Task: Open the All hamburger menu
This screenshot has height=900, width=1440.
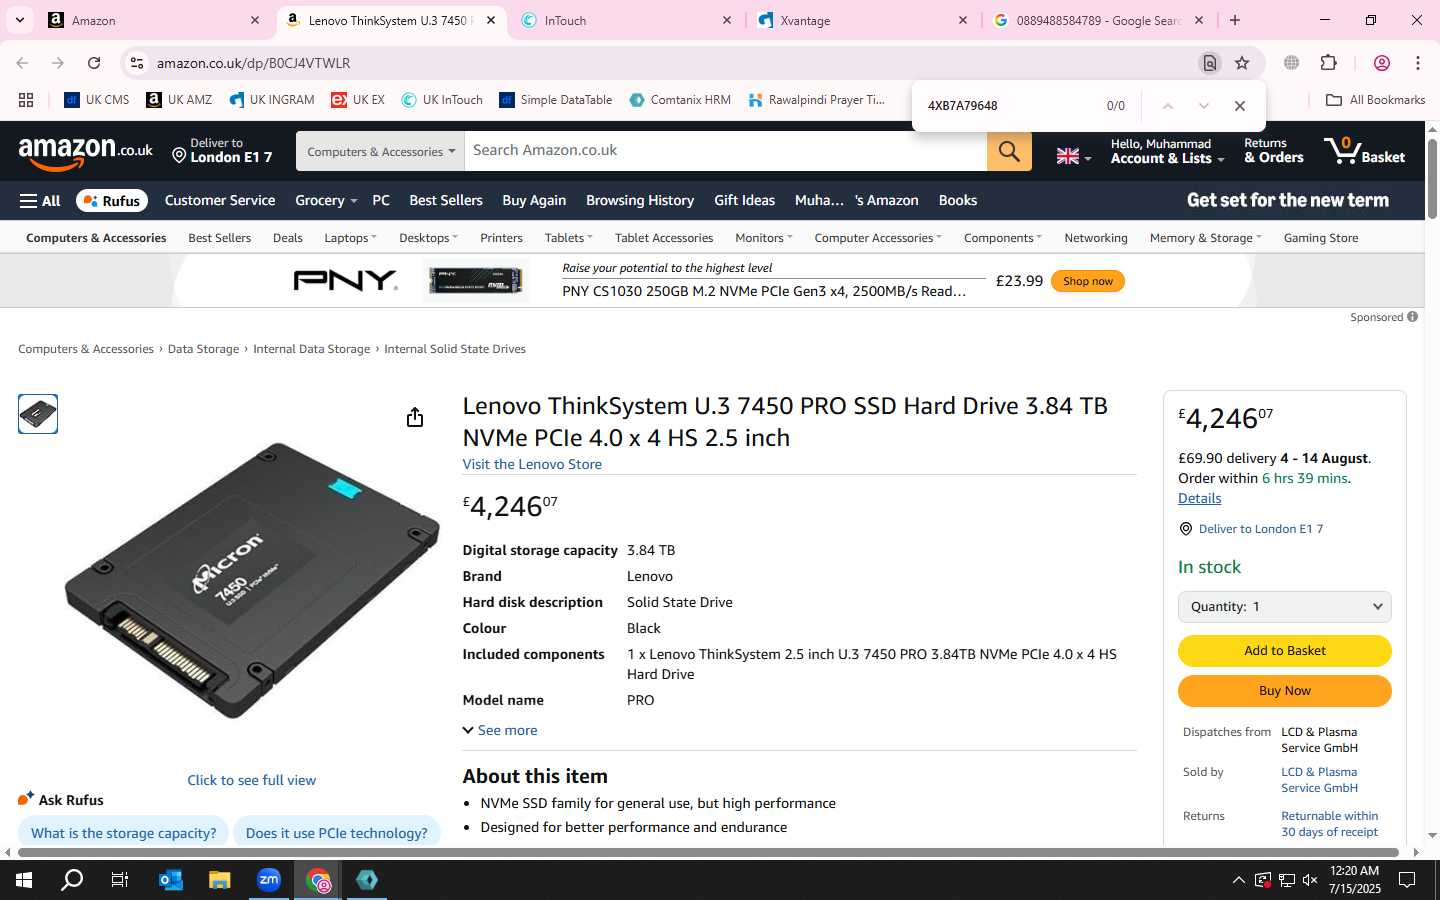Action: coord(40,201)
